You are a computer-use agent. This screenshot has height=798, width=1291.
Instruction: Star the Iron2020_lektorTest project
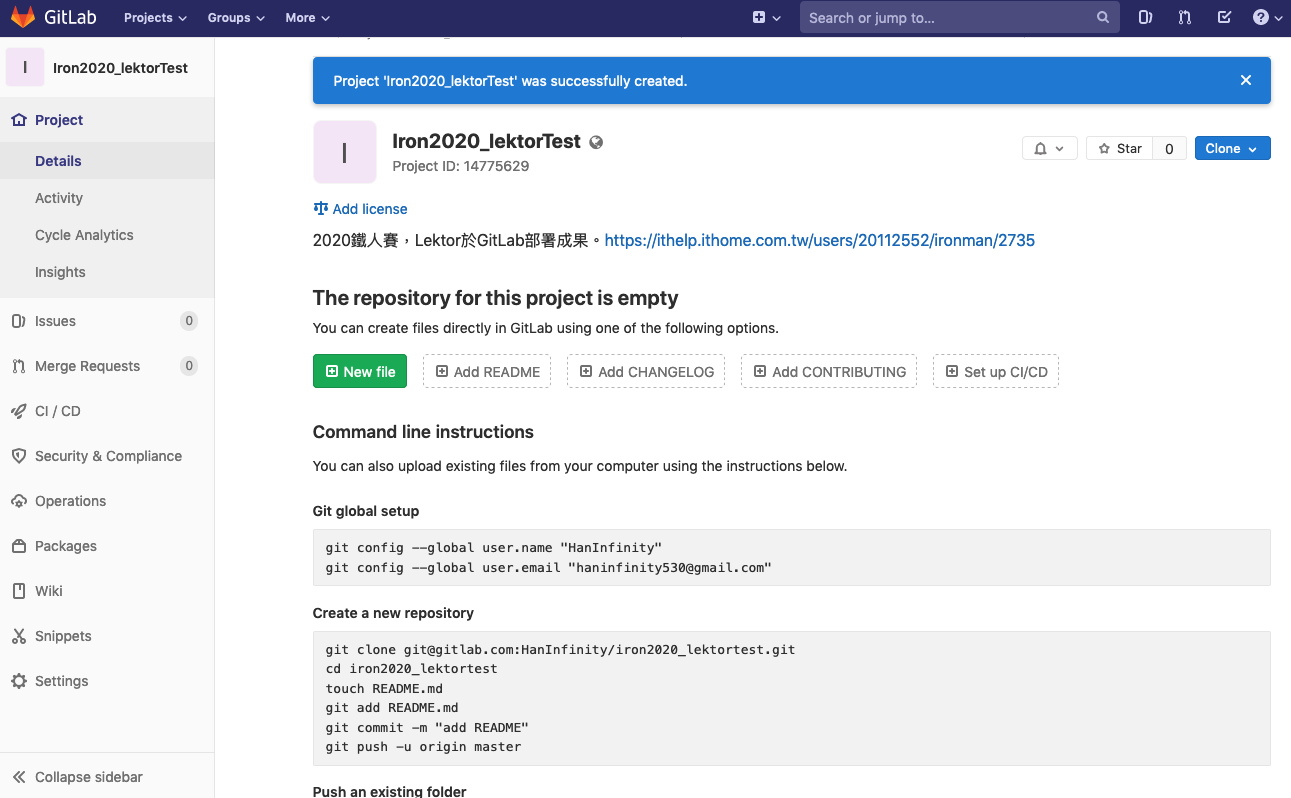[1118, 147]
